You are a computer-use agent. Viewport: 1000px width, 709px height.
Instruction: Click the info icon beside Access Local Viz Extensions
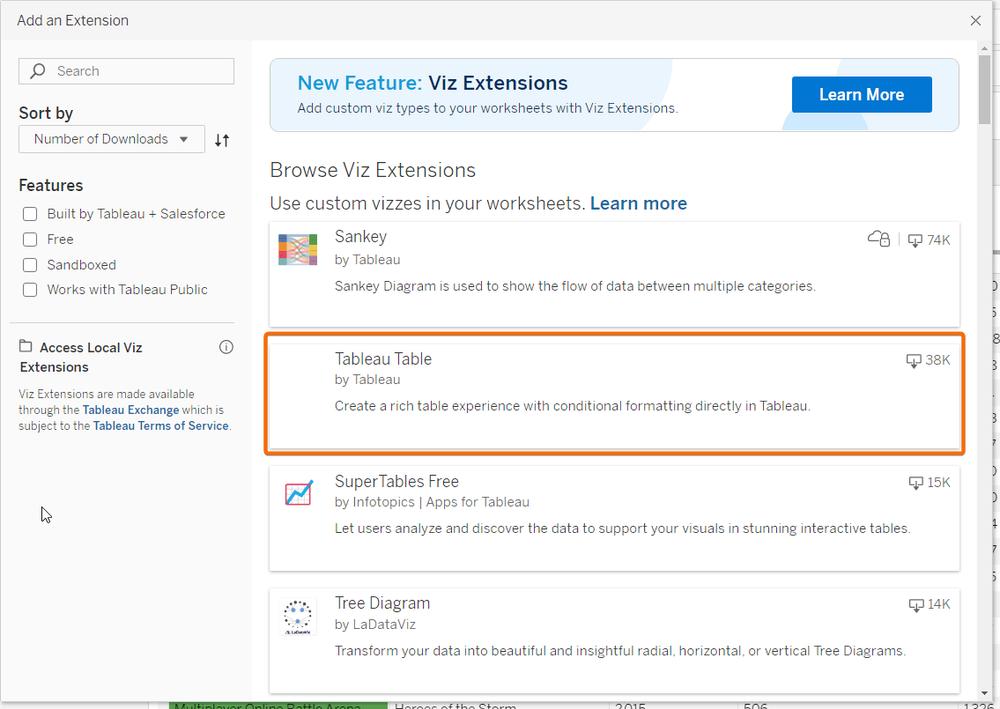[x=226, y=347]
